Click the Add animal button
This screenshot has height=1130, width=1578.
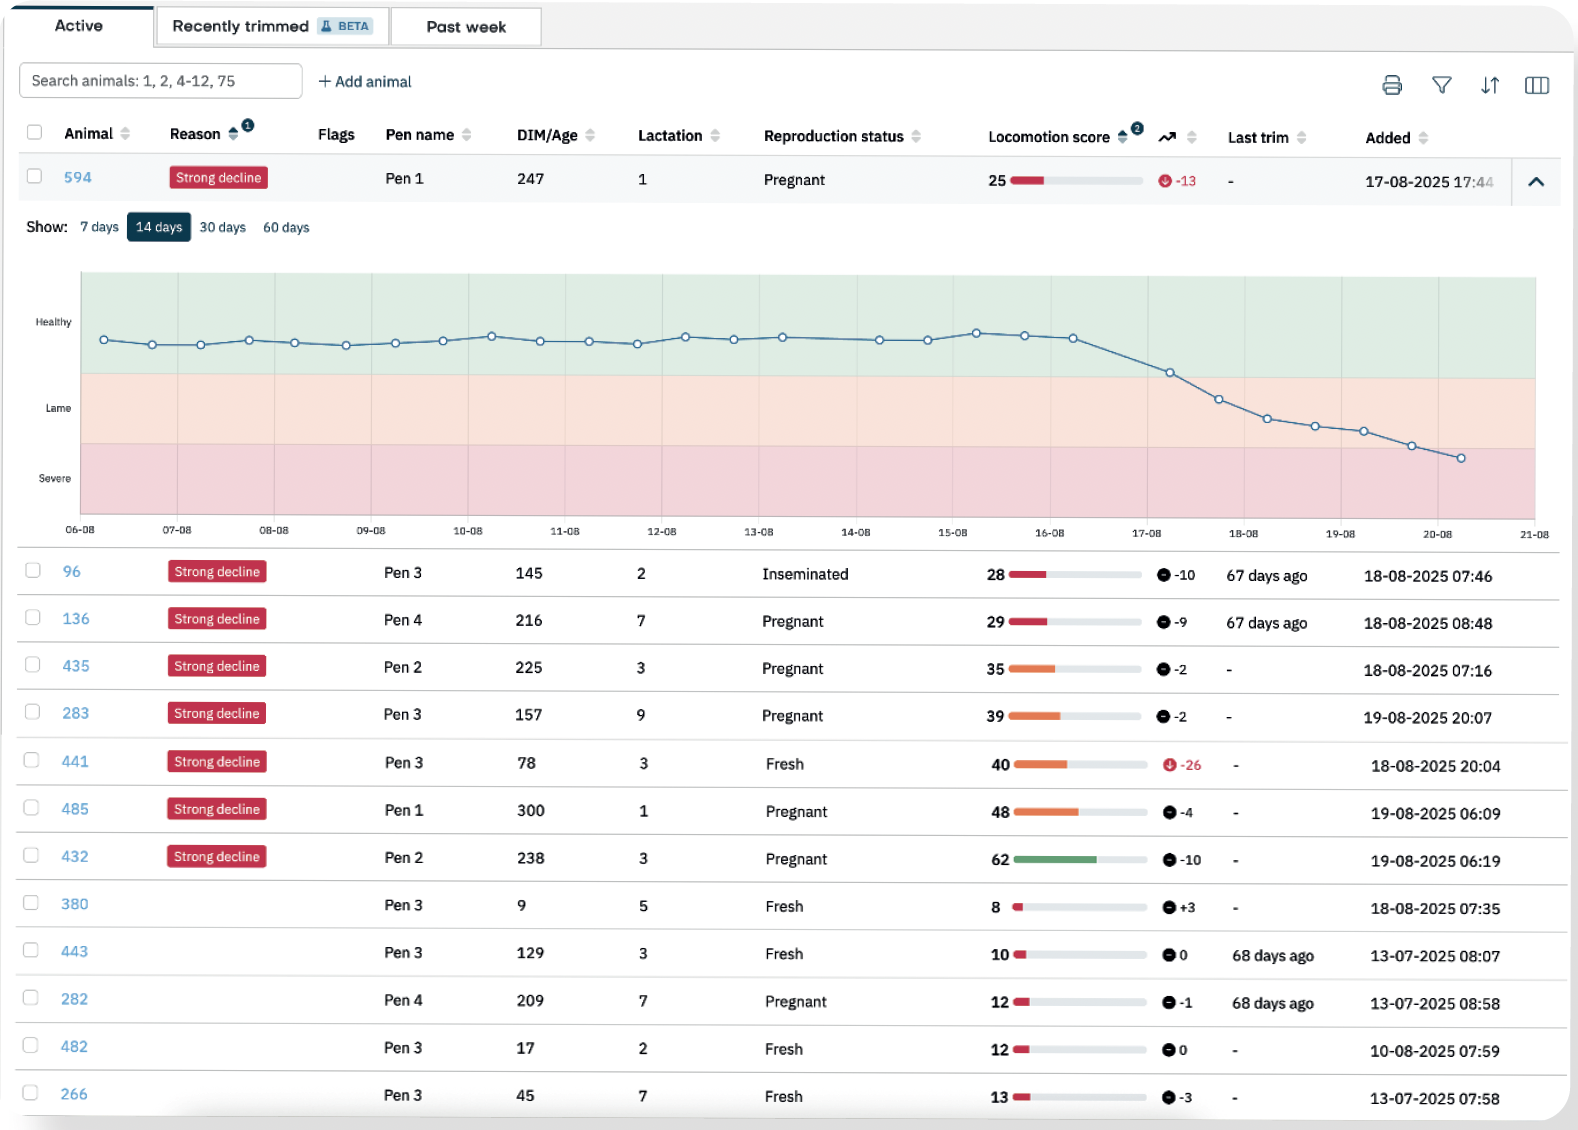365,82
